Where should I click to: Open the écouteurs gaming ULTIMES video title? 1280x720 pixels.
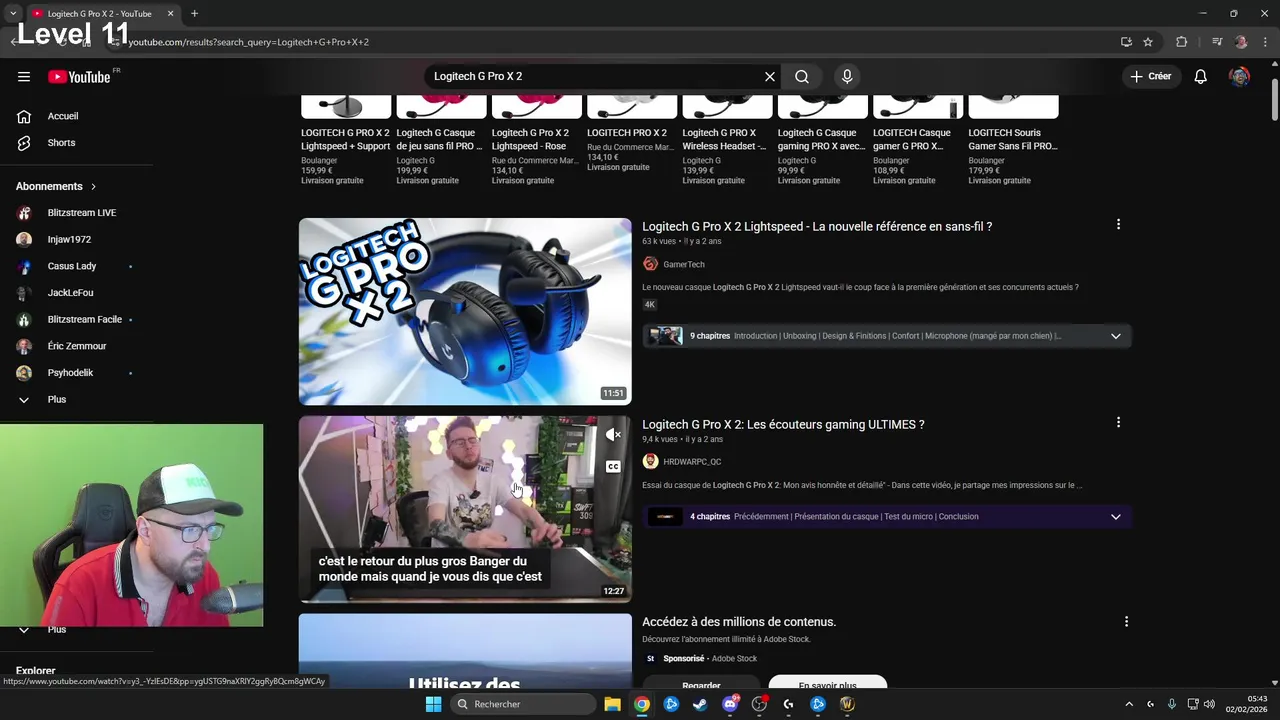(x=783, y=424)
